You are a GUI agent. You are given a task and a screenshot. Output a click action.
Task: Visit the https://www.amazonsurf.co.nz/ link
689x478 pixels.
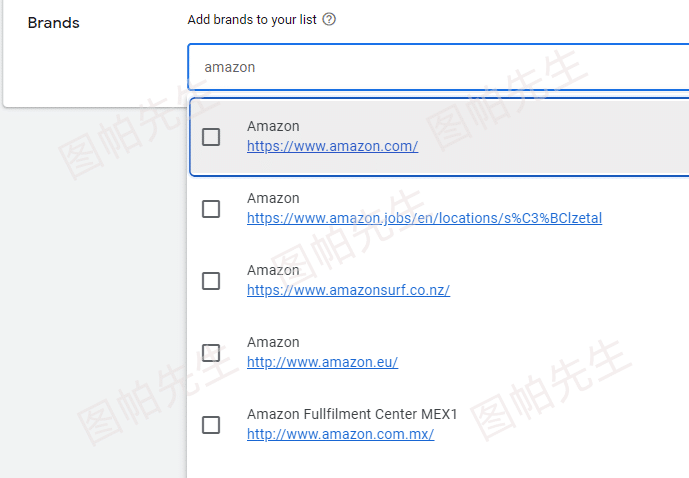coord(348,290)
